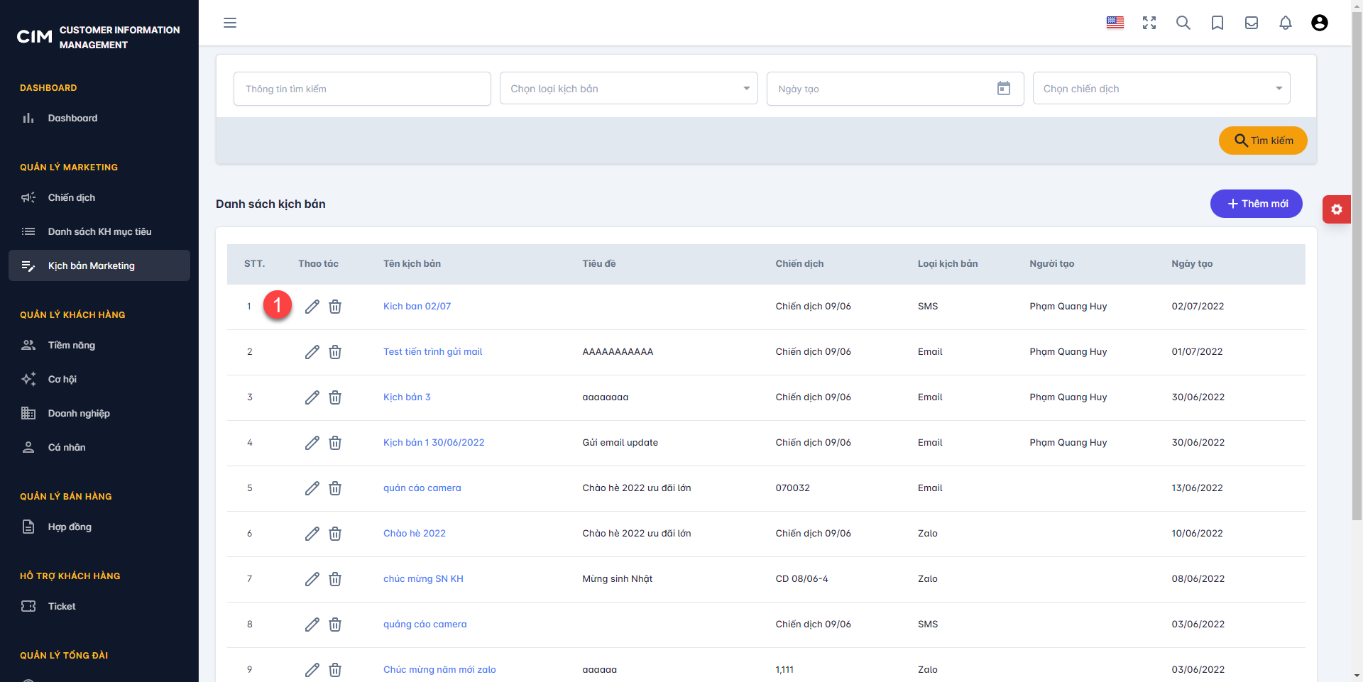Open the language flag selector
The width and height of the screenshot is (1363, 682).
pyautogui.click(x=1115, y=22)
